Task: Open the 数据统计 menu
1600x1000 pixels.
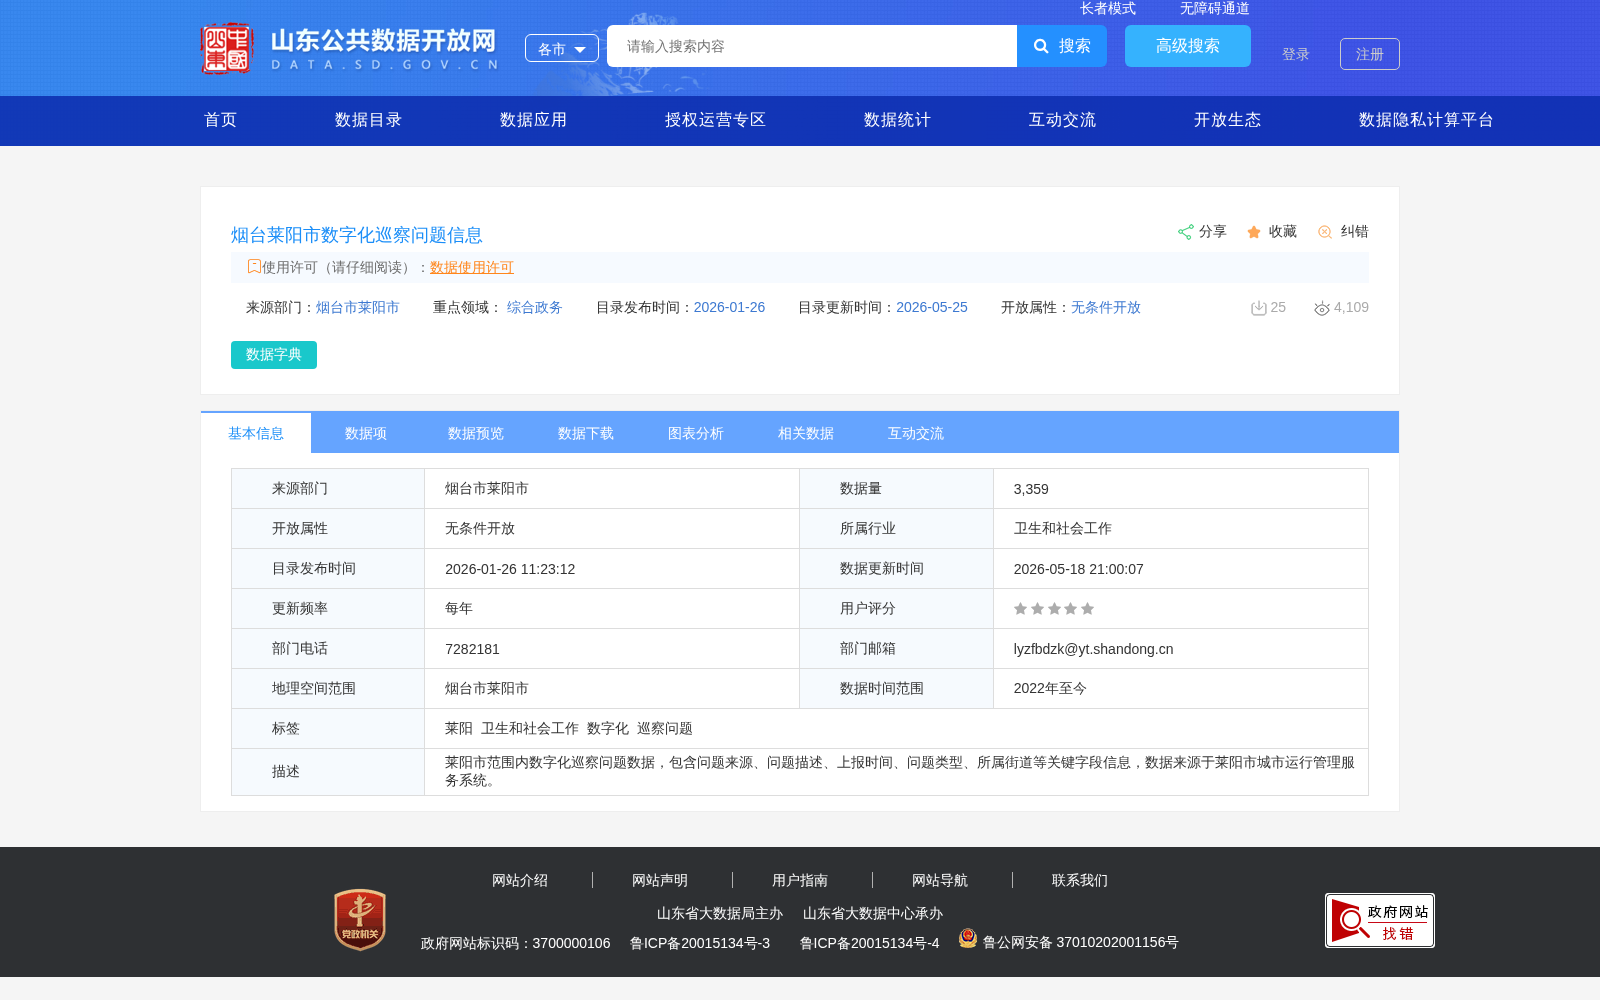Action: pyautogui.click(x=898, y=120)
